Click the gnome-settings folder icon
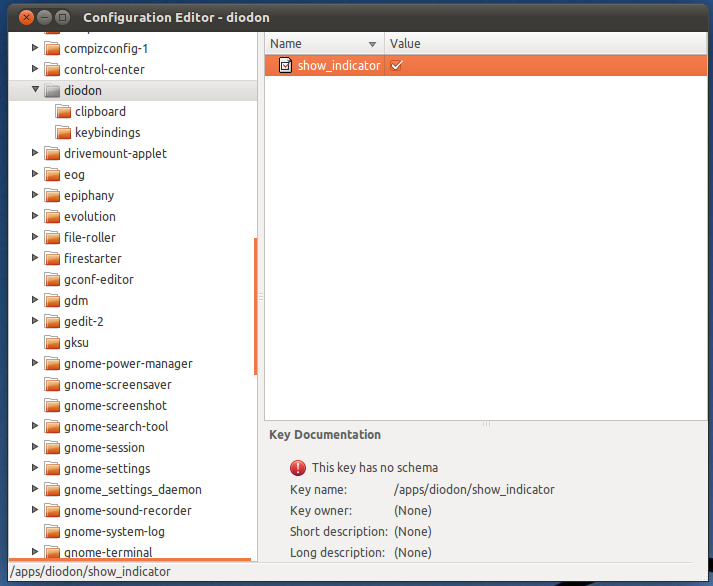This screenshot has width=713, height=586. 52,468
